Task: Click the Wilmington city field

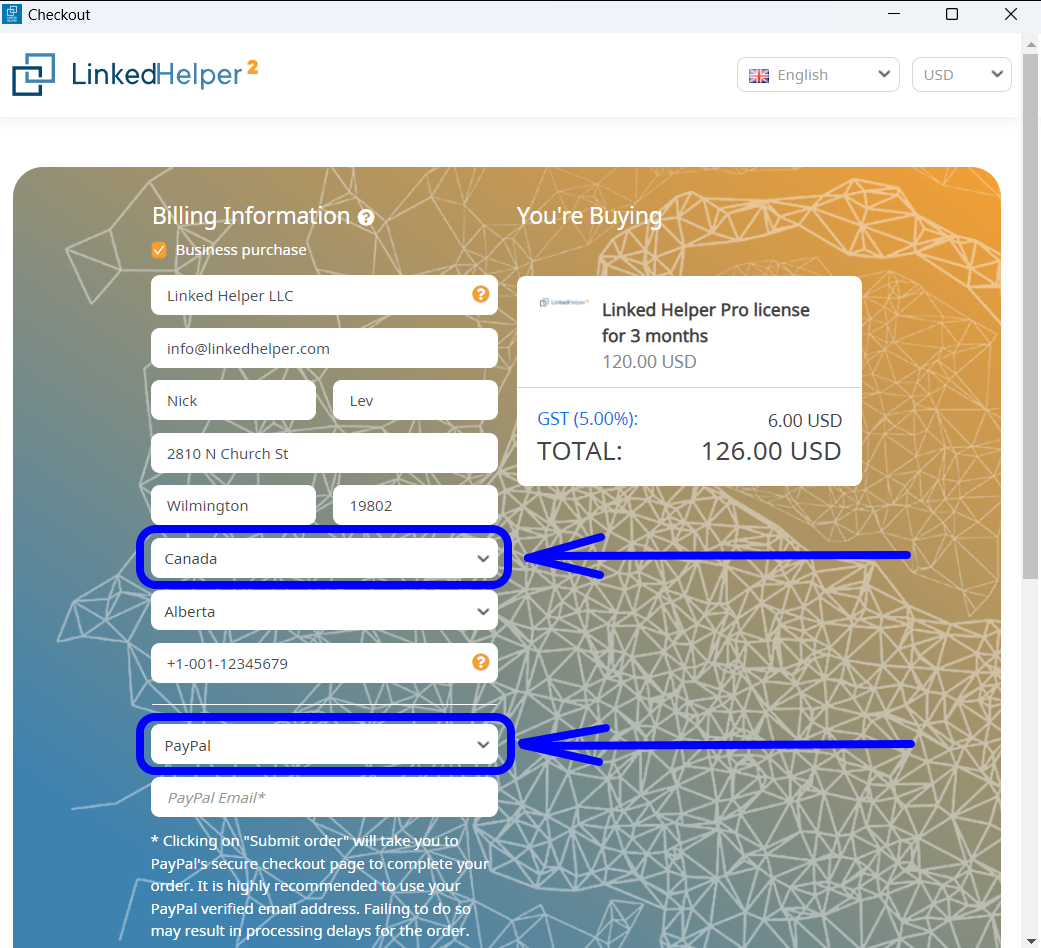Action: click(x=233, y=505)
